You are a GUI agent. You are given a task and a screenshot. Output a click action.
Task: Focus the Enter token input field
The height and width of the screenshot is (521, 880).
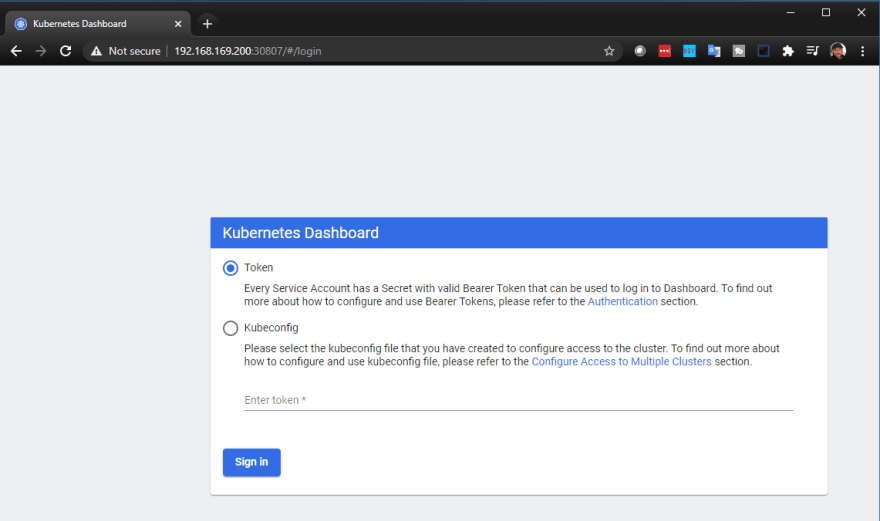[519, 400]
